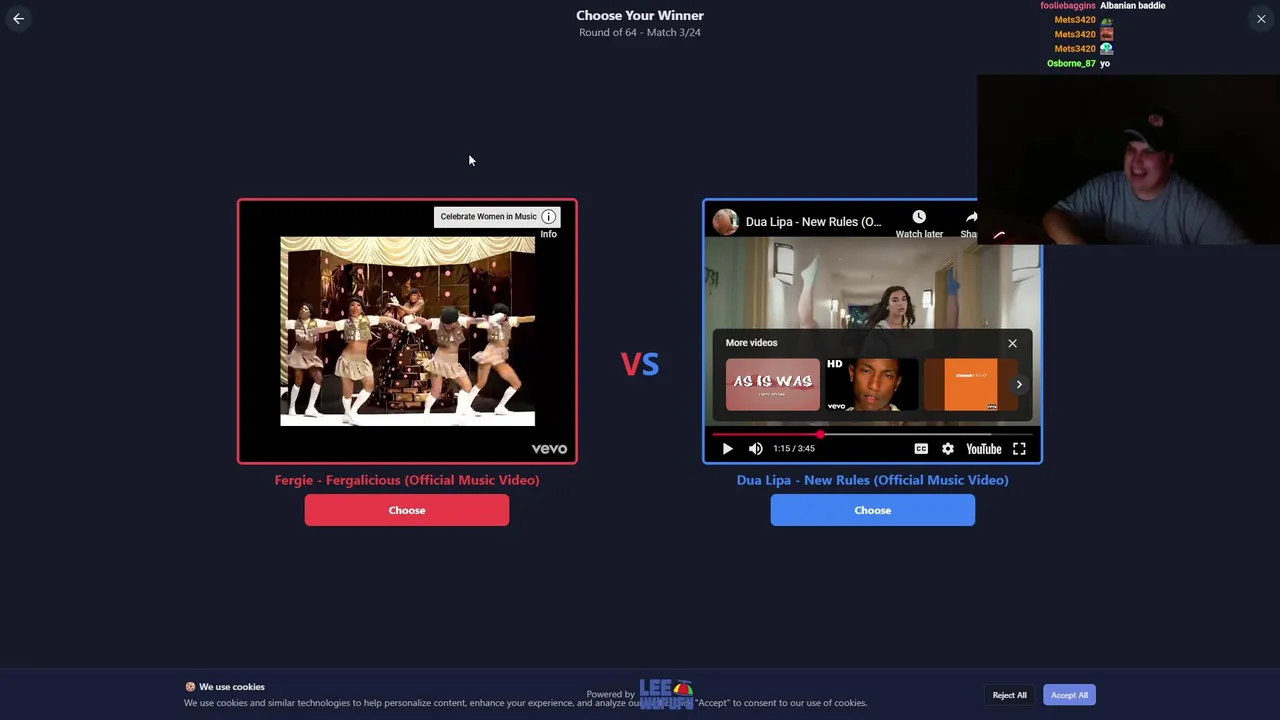Play the Dua Lipa video
1280x720 pixels.
point(727,449)
